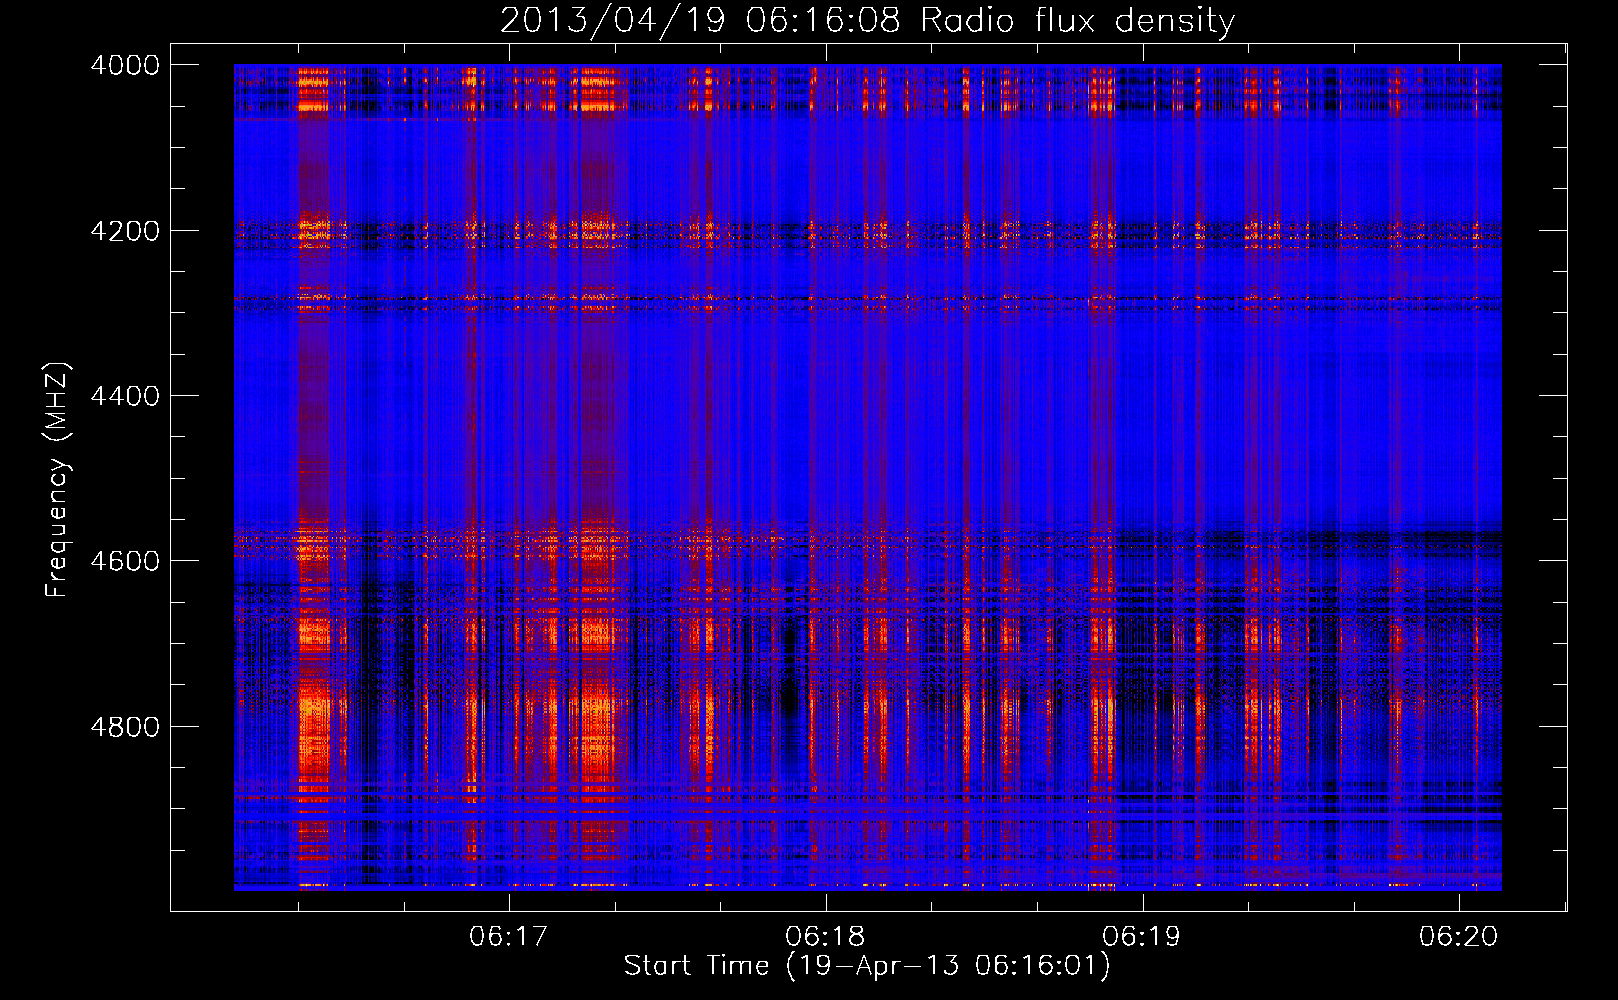Click the 06:19 time tick label
The height and width of the screenshot is (1000, 1618).
click(1141, 936)
